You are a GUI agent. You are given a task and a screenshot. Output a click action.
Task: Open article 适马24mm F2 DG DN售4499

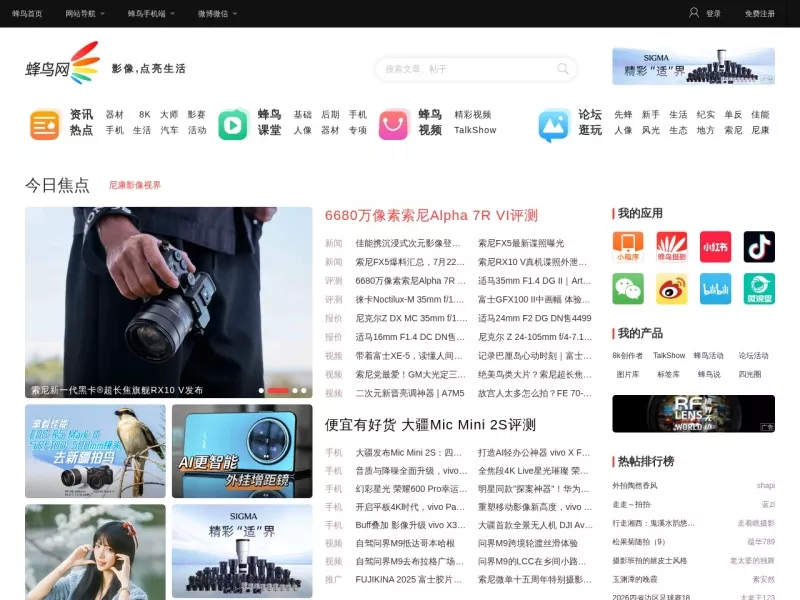[x=534, y=318]
